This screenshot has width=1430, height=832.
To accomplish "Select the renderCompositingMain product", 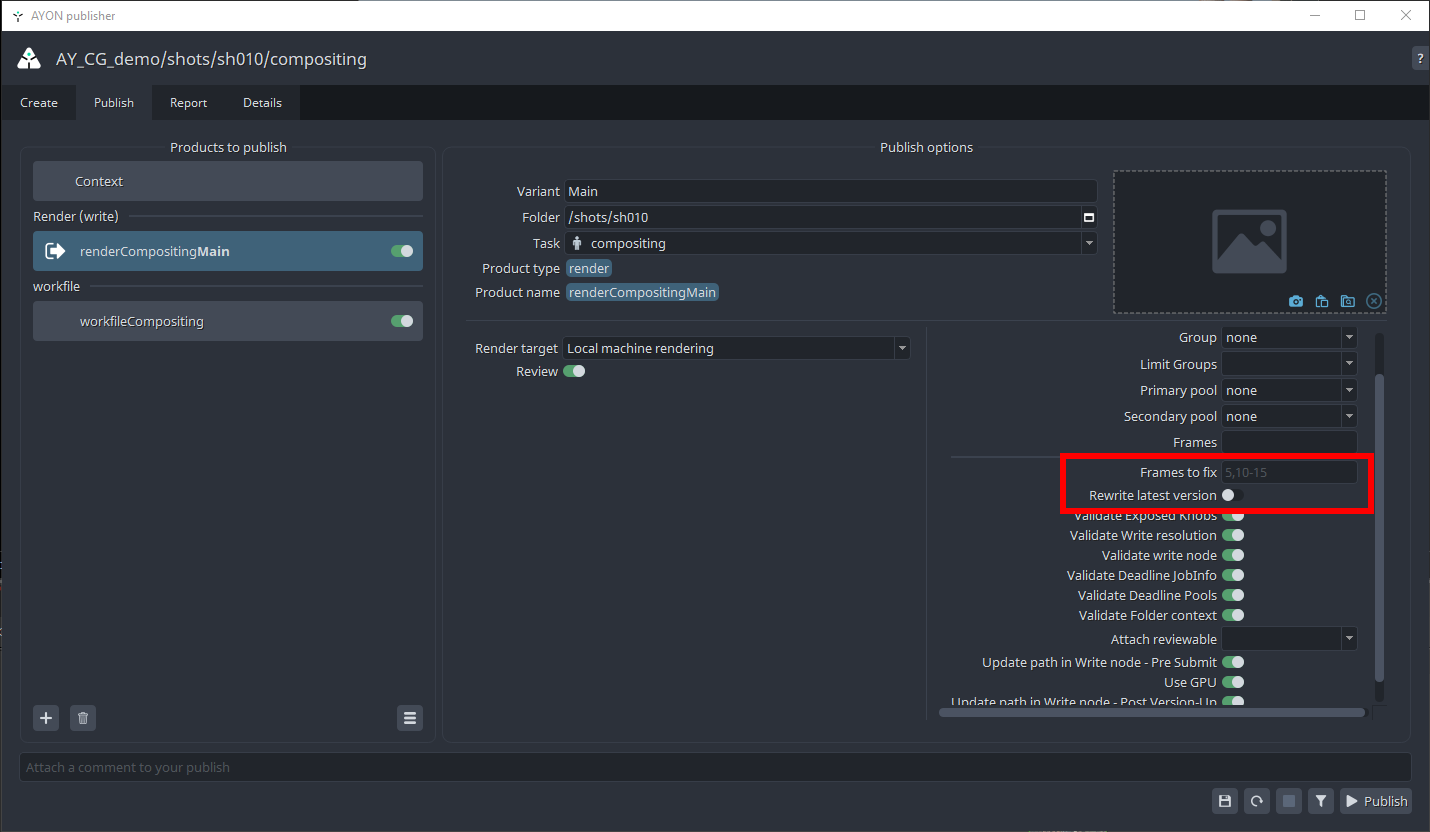I will click(x=228, y=251).
